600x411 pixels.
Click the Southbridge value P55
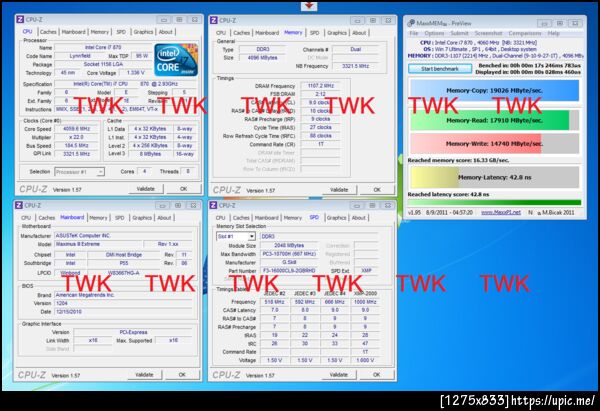point(124,263)
